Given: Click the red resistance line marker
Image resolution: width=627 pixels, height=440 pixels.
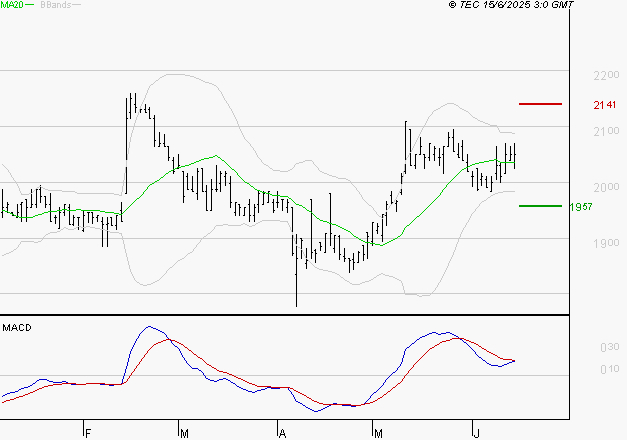Looking at the screenshot, I should (540, 104).
